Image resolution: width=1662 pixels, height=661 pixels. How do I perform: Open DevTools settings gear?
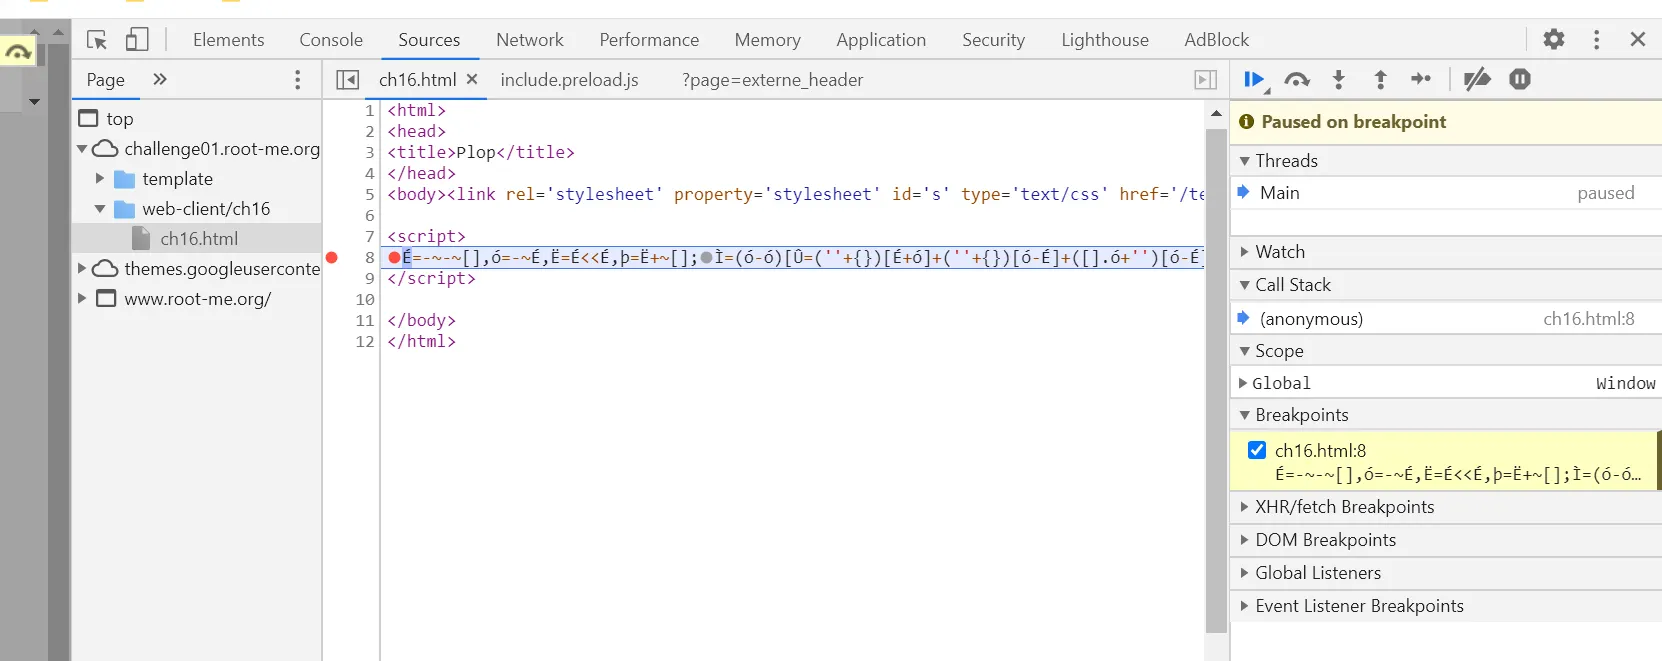1553,39
